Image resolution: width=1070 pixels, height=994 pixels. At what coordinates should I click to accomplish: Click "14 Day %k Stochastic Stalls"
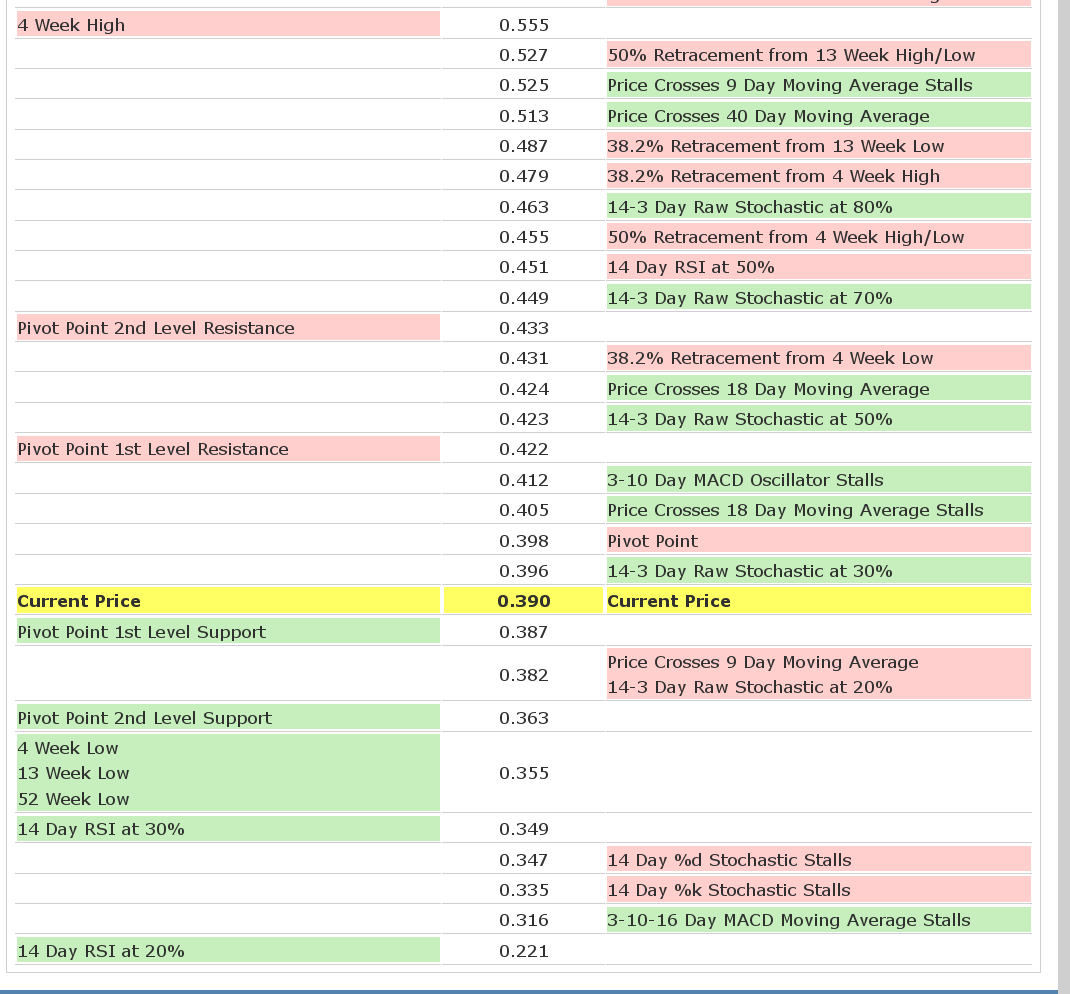[729, 890]
